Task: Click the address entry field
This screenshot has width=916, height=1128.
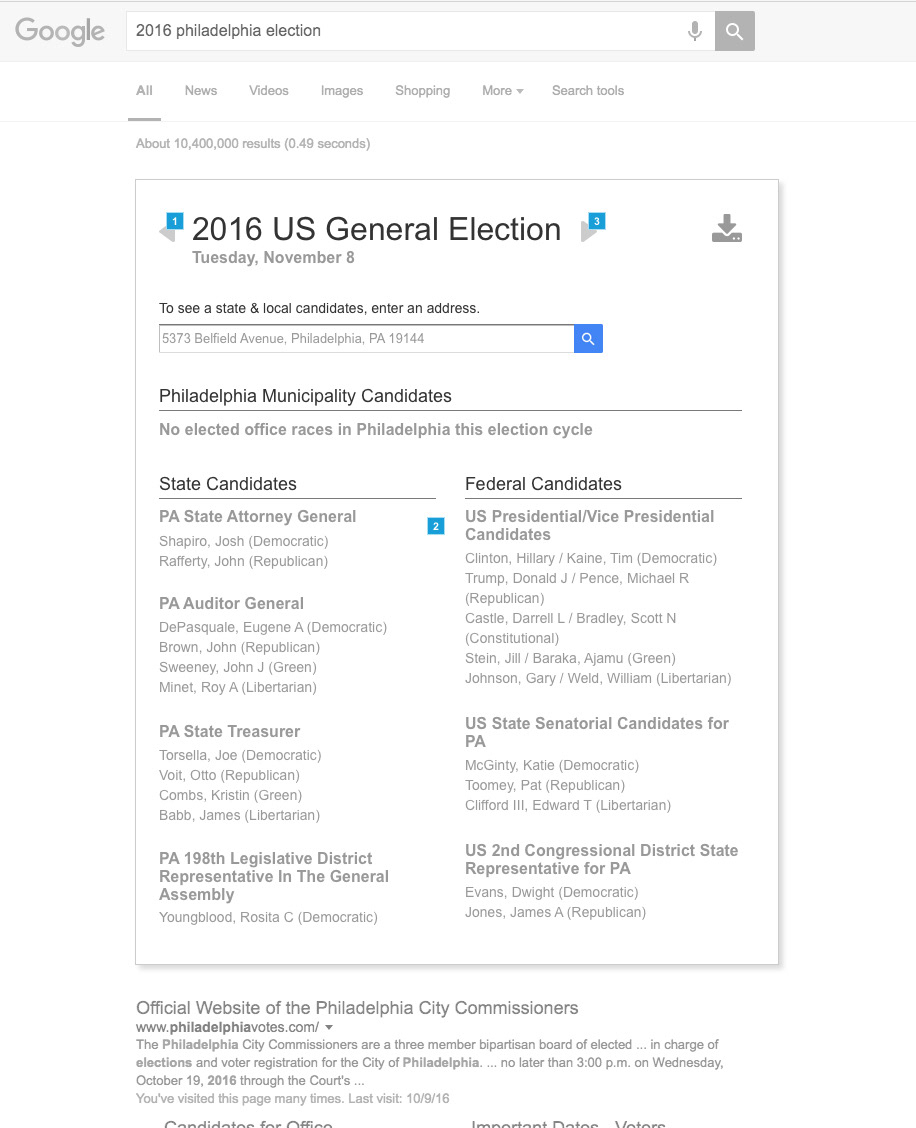Action: [366, 339]
